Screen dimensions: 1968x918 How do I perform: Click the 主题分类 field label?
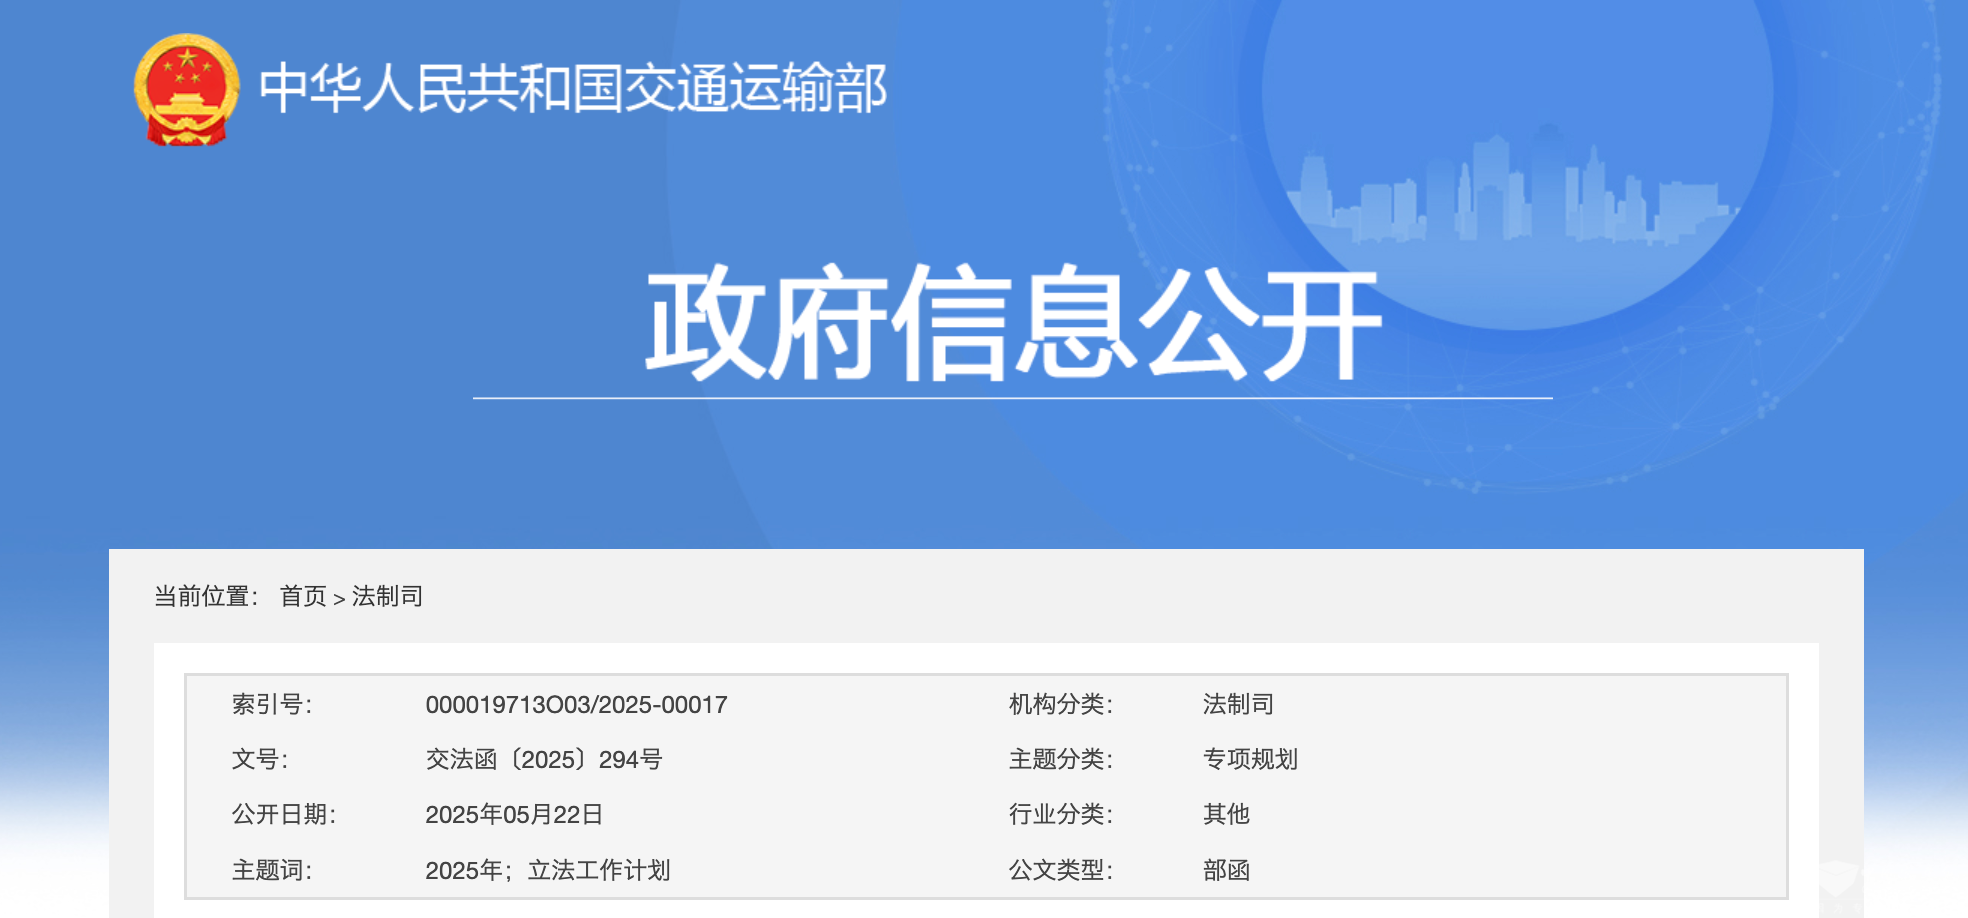(1060, 760)
